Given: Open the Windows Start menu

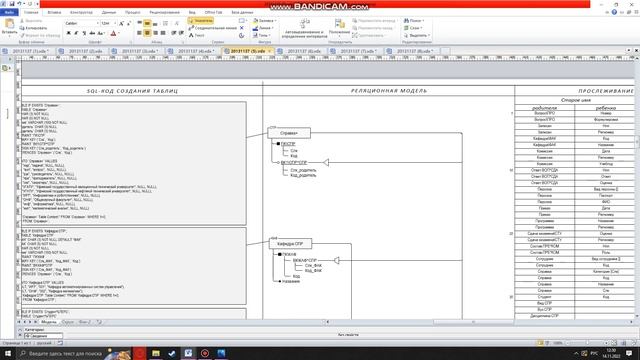Looking at the screenshot, I should point(8,353).
